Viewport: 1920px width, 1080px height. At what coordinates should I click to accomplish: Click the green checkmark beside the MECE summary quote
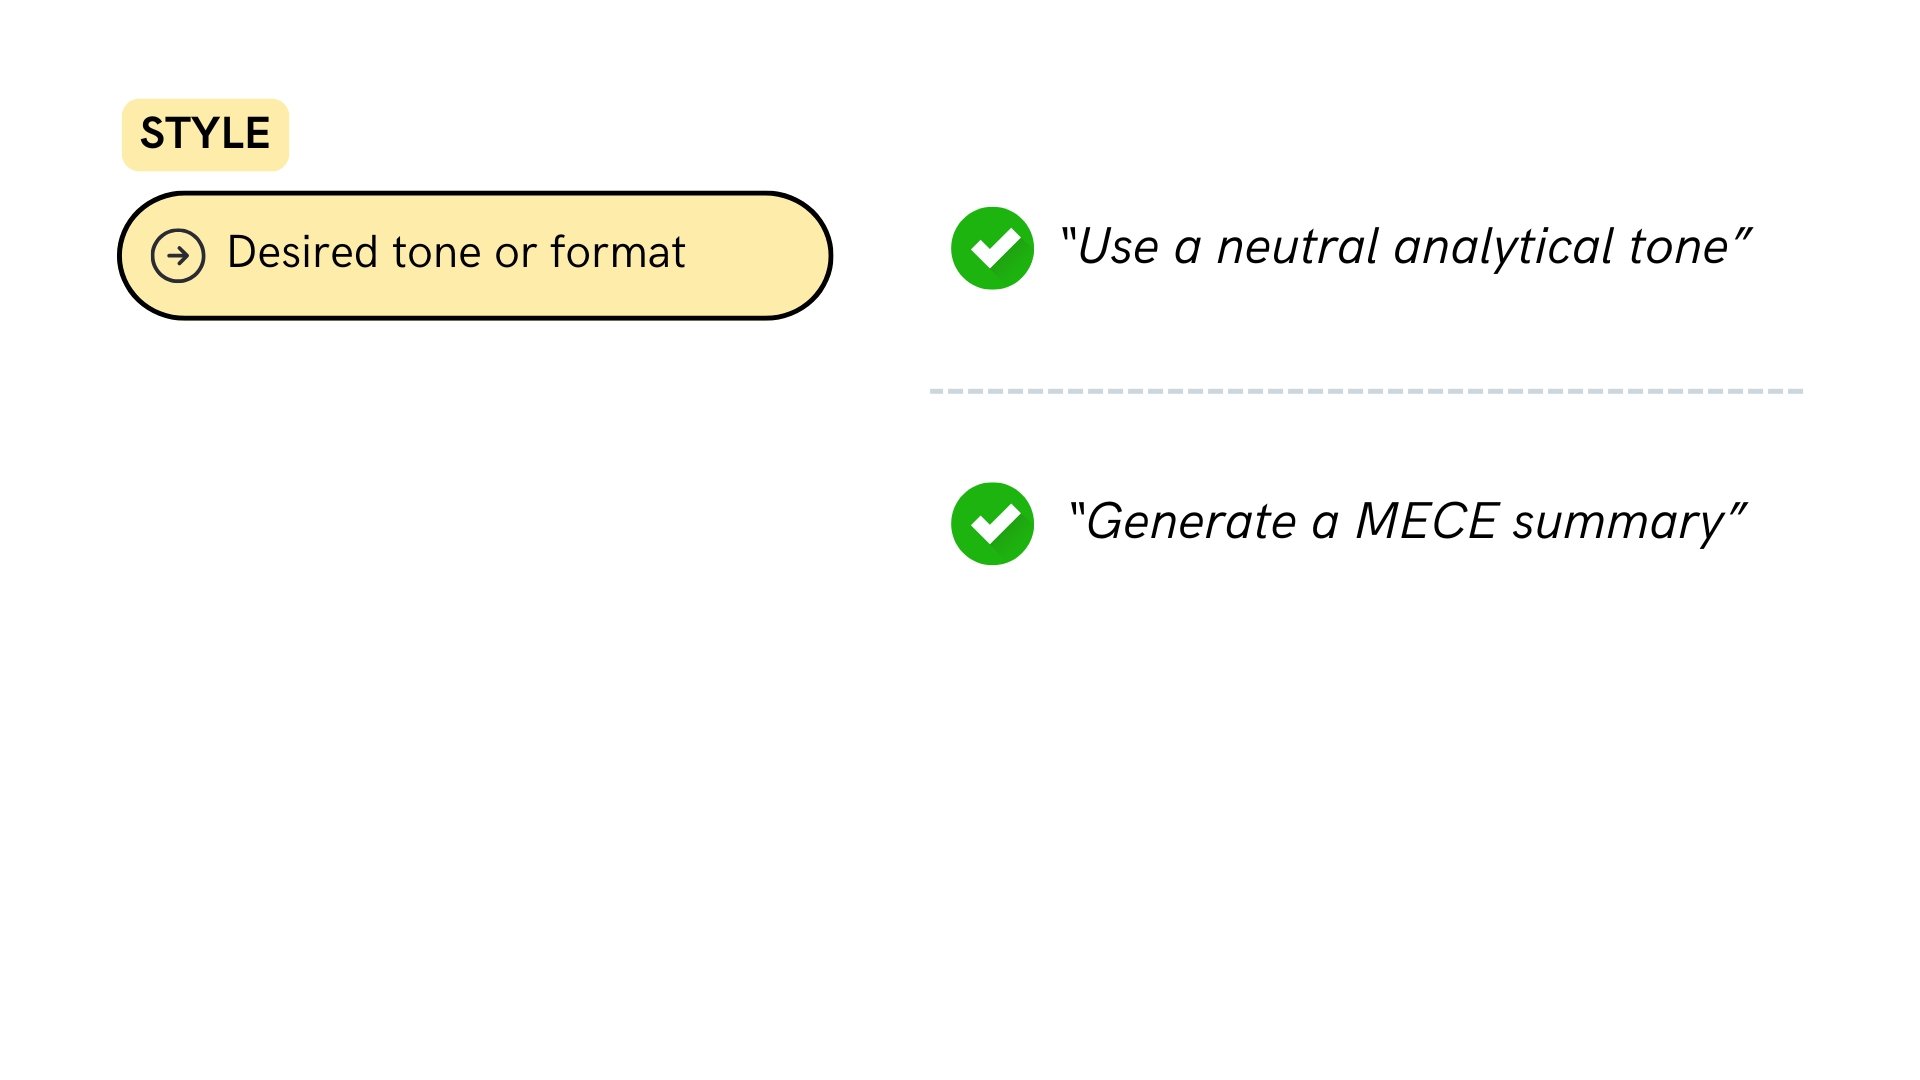[992, 524]
